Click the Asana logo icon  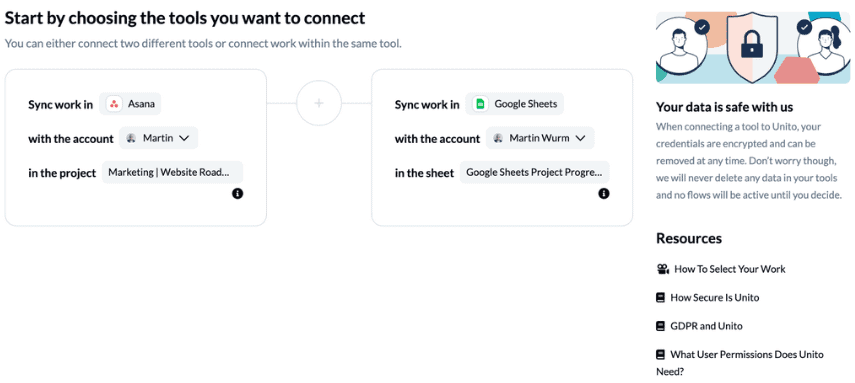tap(114, 104)
